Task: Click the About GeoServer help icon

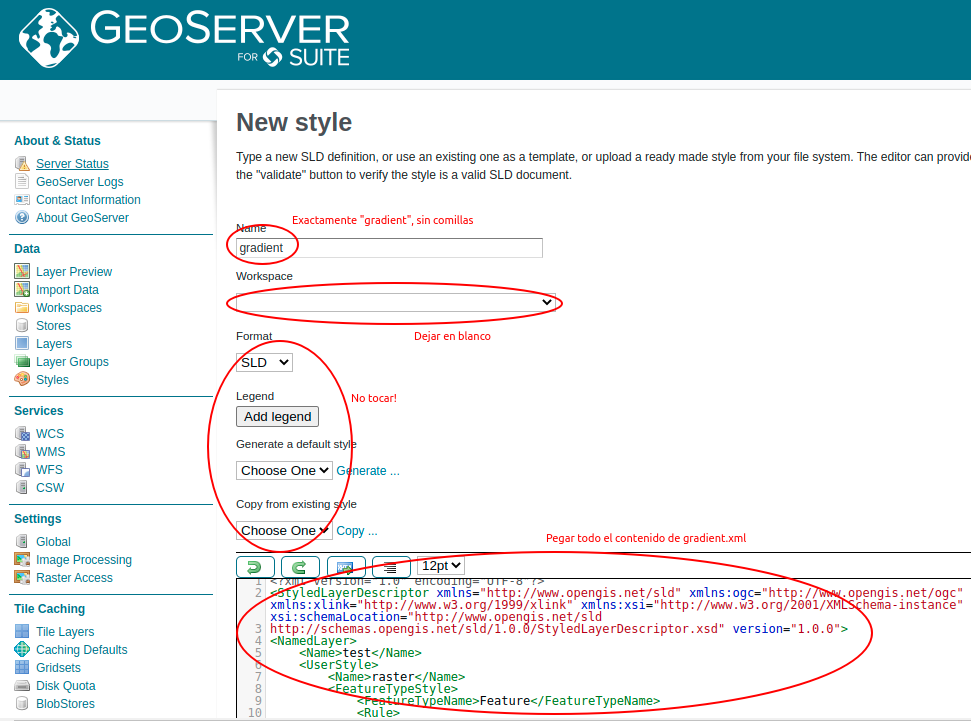Action: click(x=22, y=217)
